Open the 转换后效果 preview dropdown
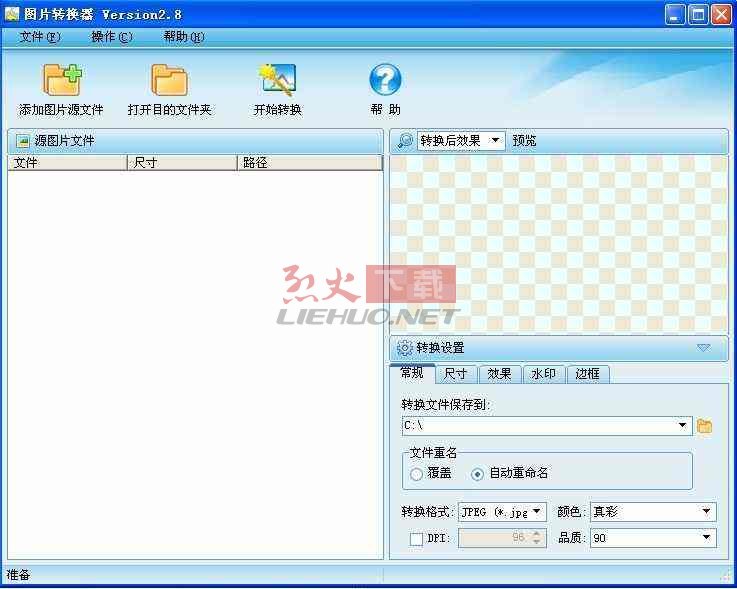 pos(494,141)
